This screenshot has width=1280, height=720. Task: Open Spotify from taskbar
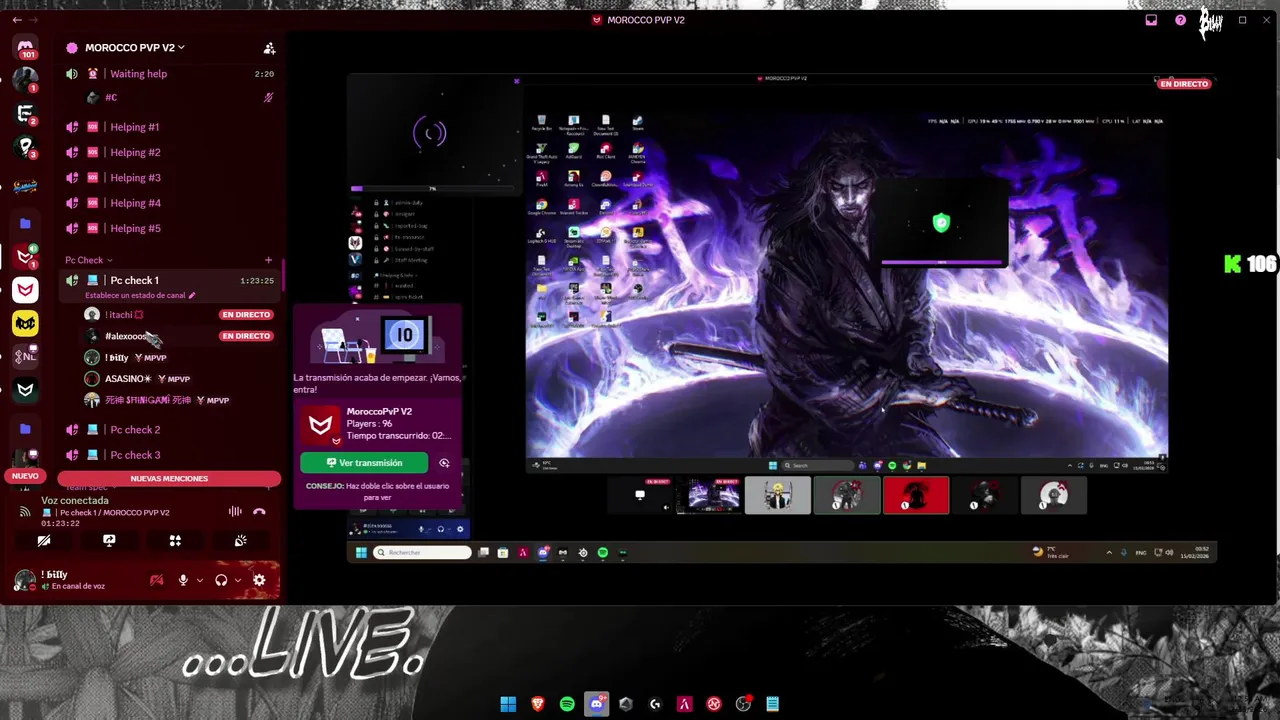(x=567, y=704)
